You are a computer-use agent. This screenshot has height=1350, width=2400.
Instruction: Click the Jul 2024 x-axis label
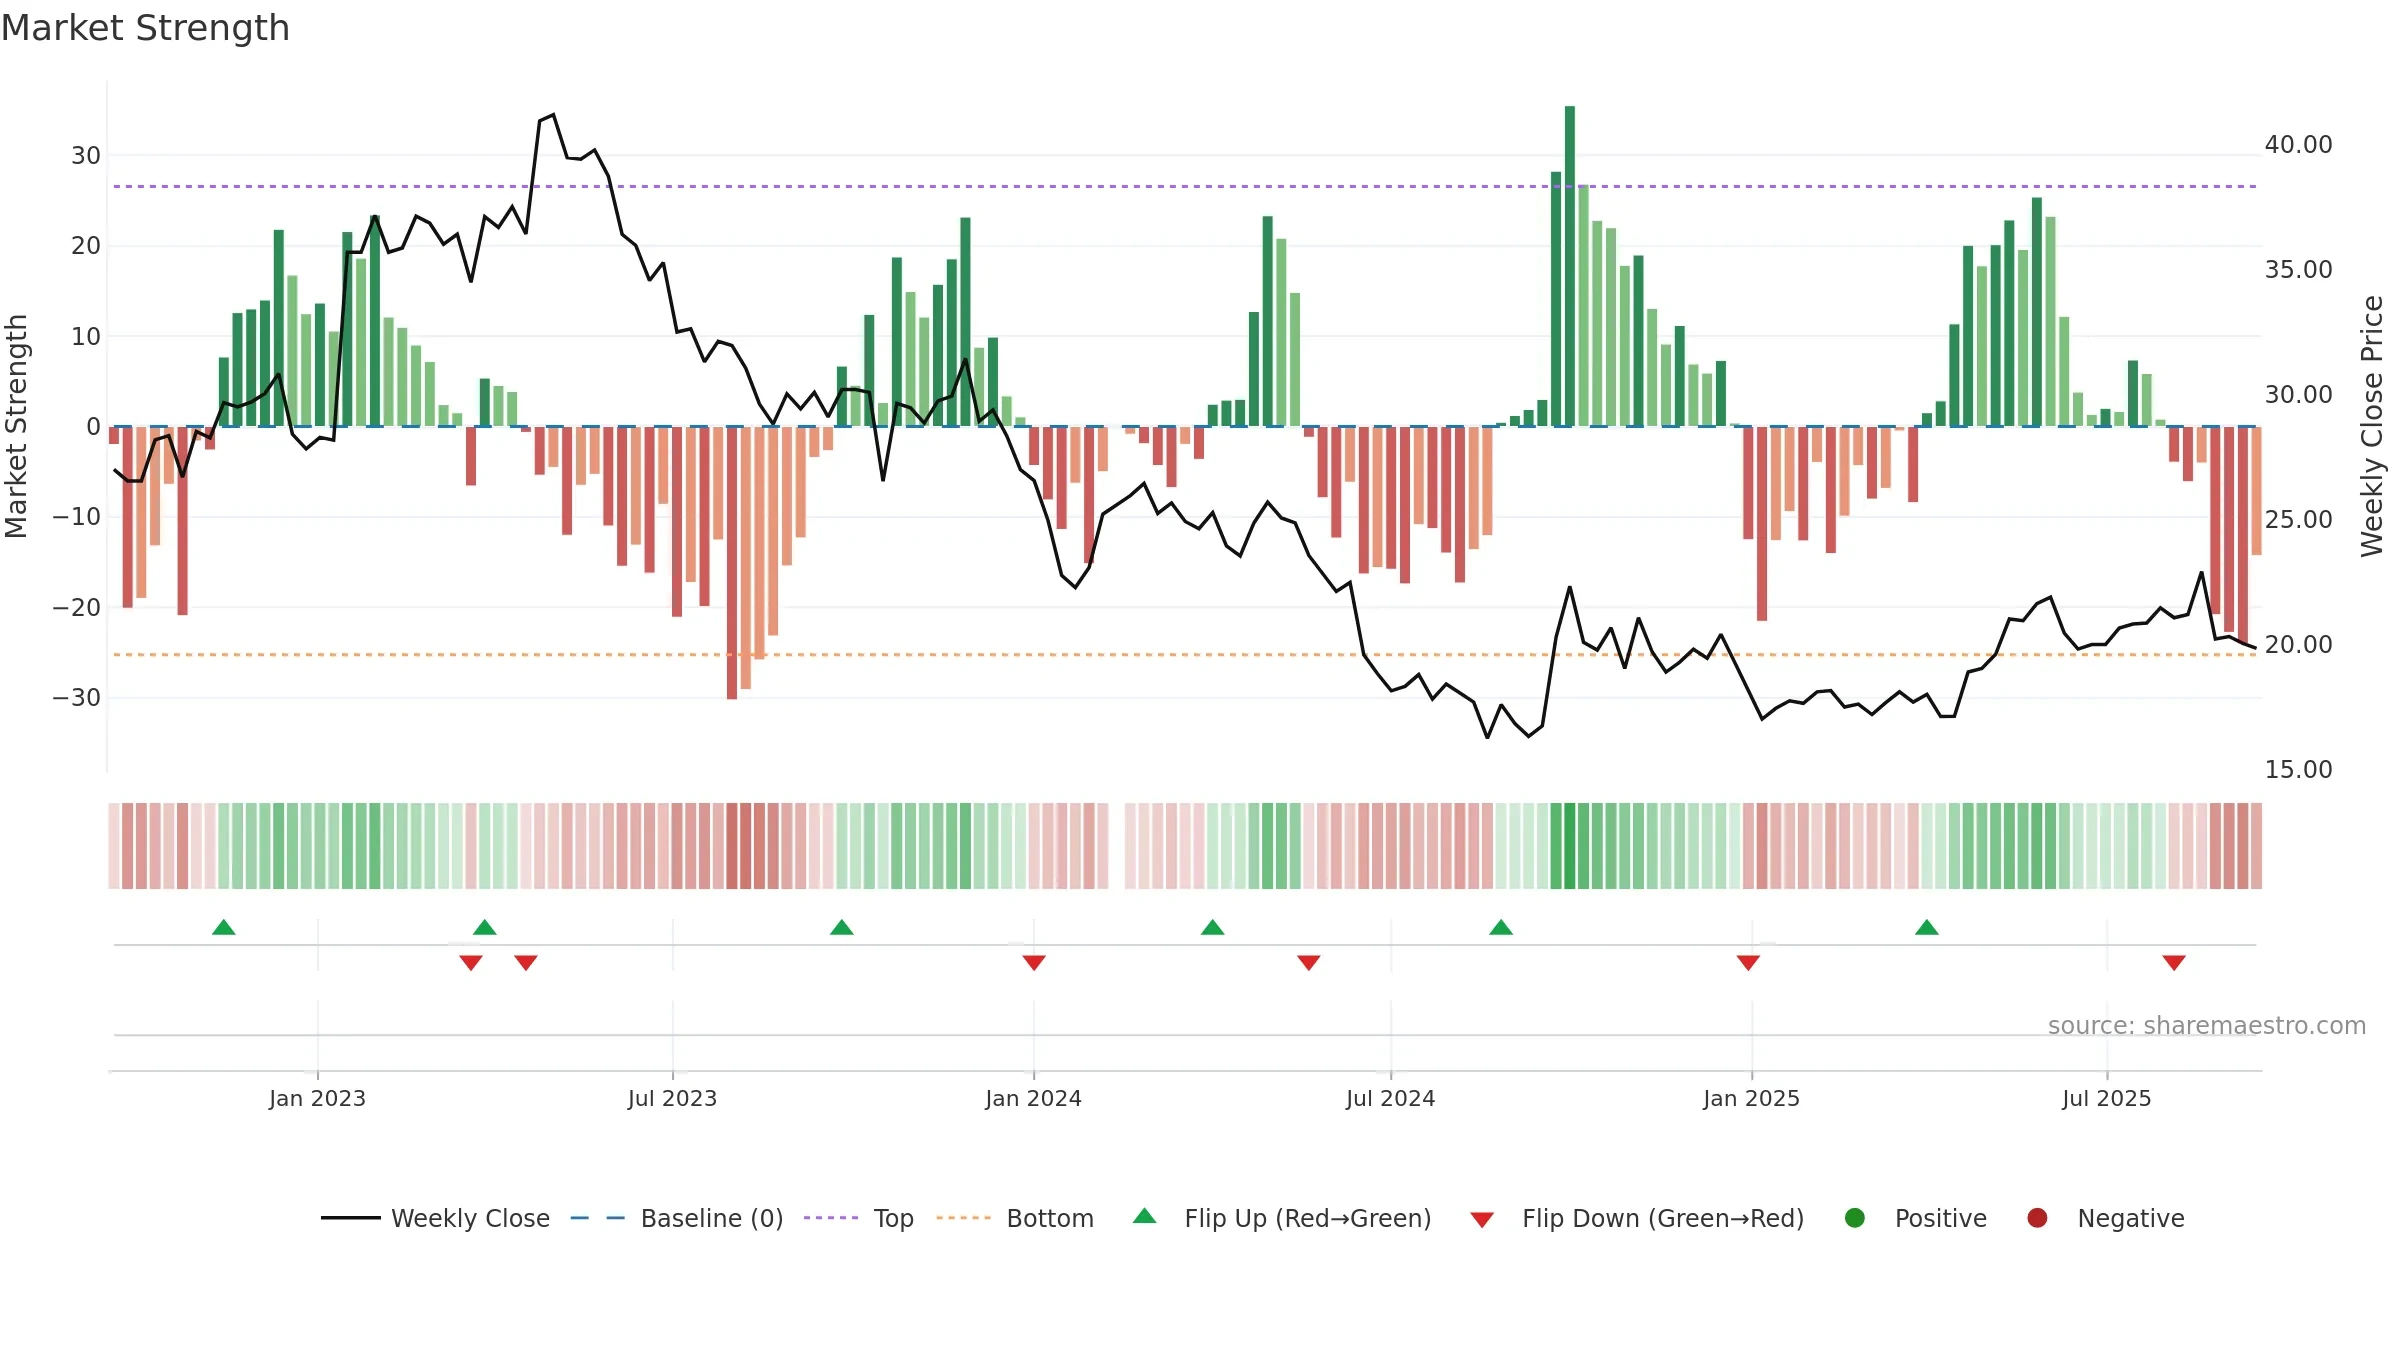pos(1390,1098)
